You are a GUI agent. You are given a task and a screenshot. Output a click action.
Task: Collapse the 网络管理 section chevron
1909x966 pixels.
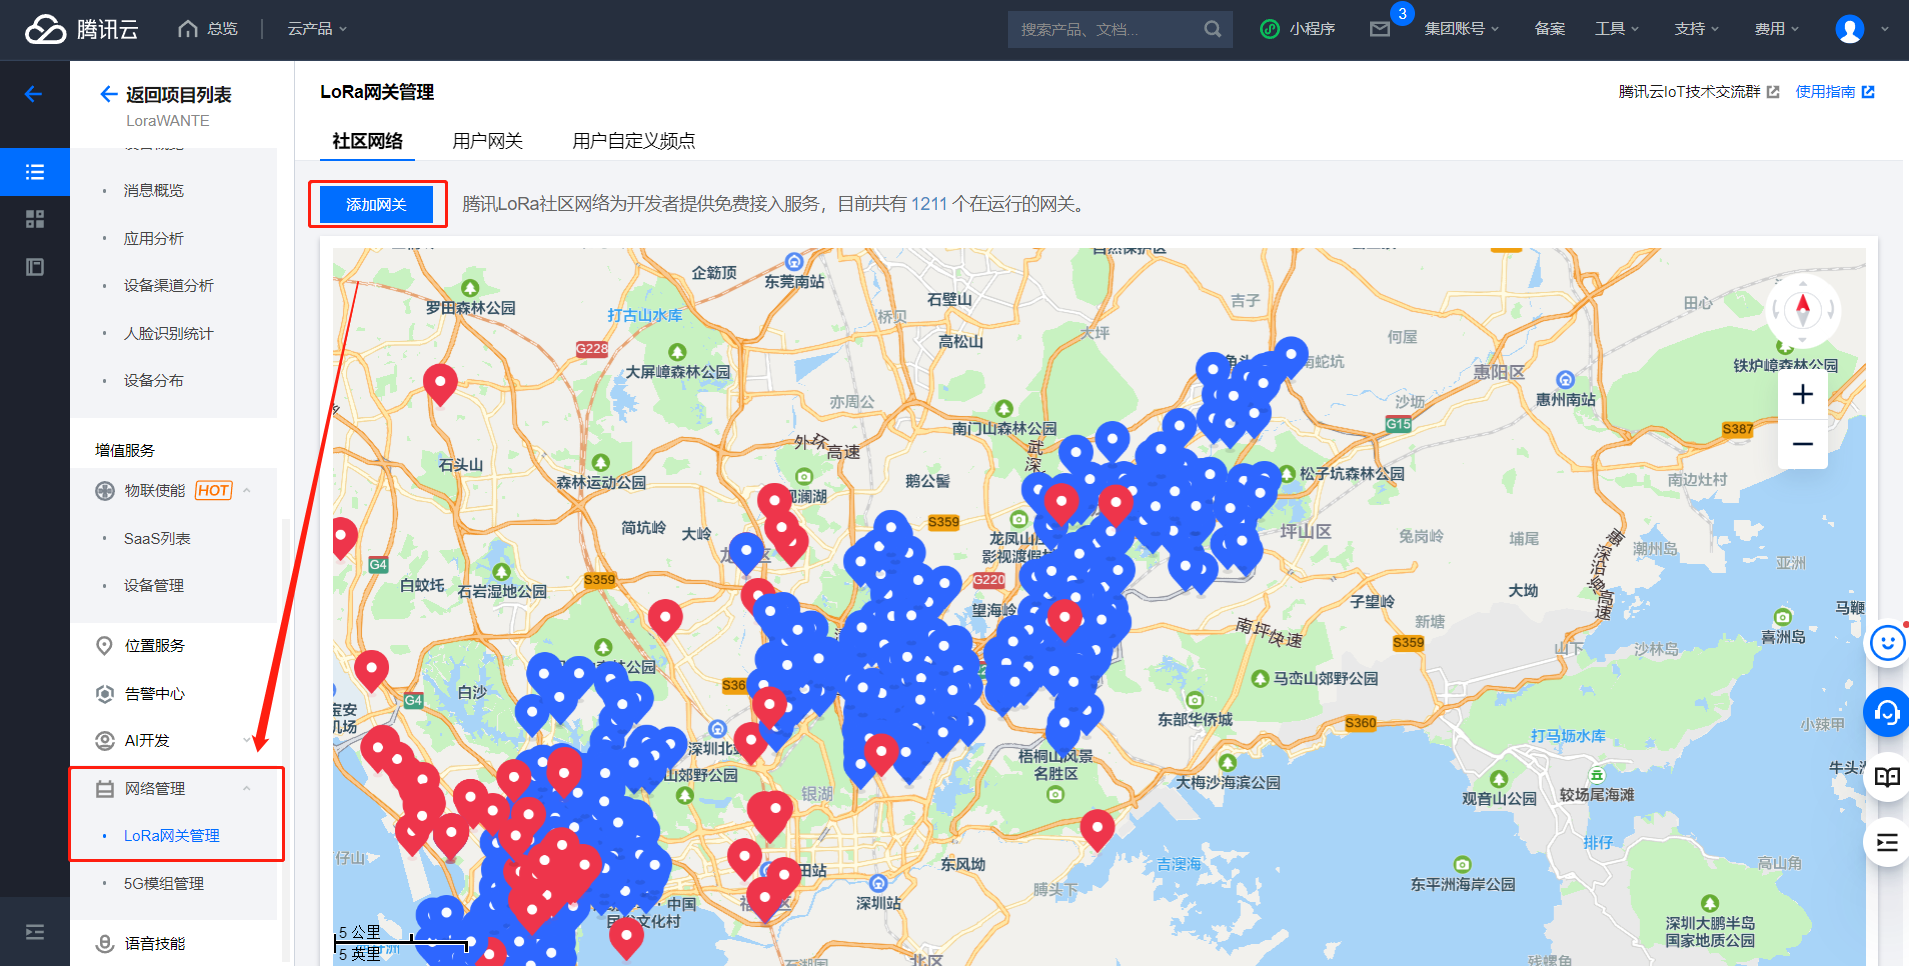[246, 789]
